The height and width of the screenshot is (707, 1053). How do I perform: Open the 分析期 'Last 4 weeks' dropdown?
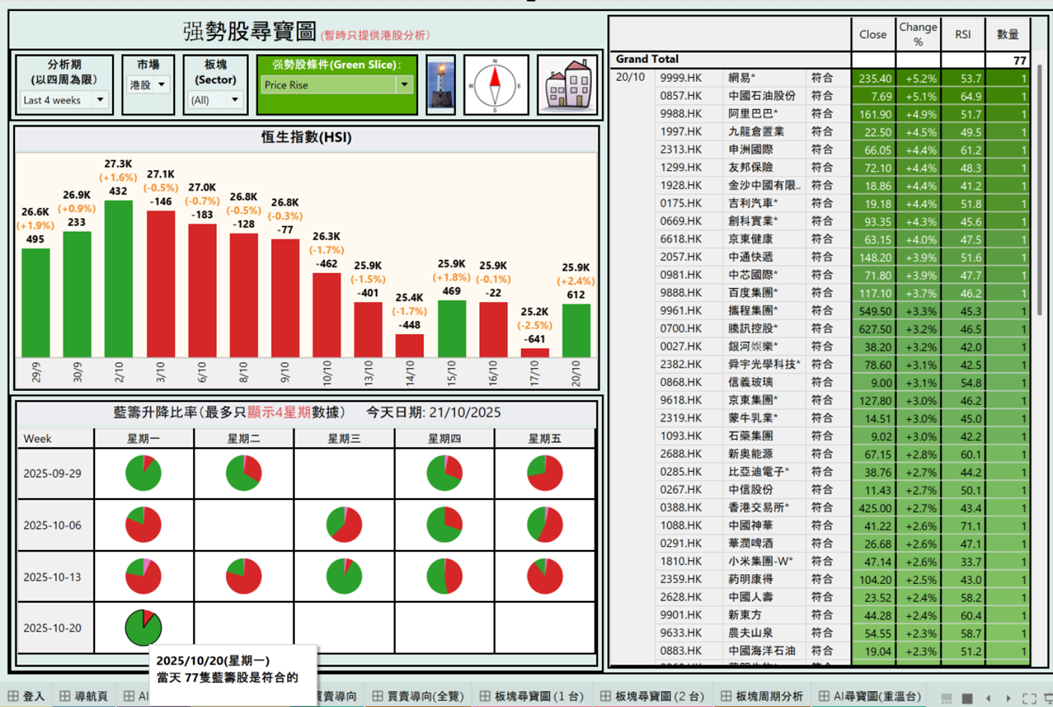pyautogui.click(x=64, y=100)
